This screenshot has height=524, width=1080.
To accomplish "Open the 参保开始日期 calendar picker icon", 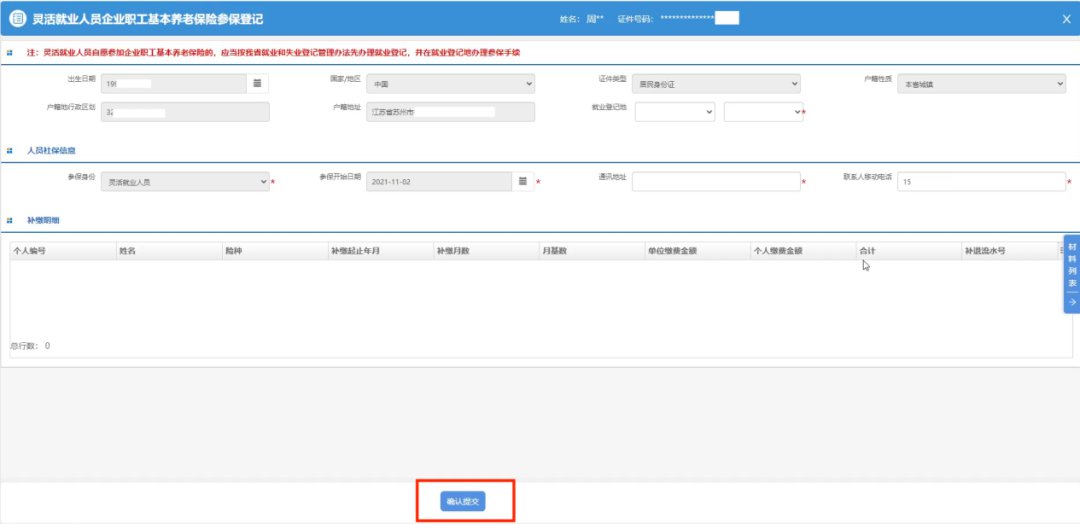I will click(x=522, y=181).
